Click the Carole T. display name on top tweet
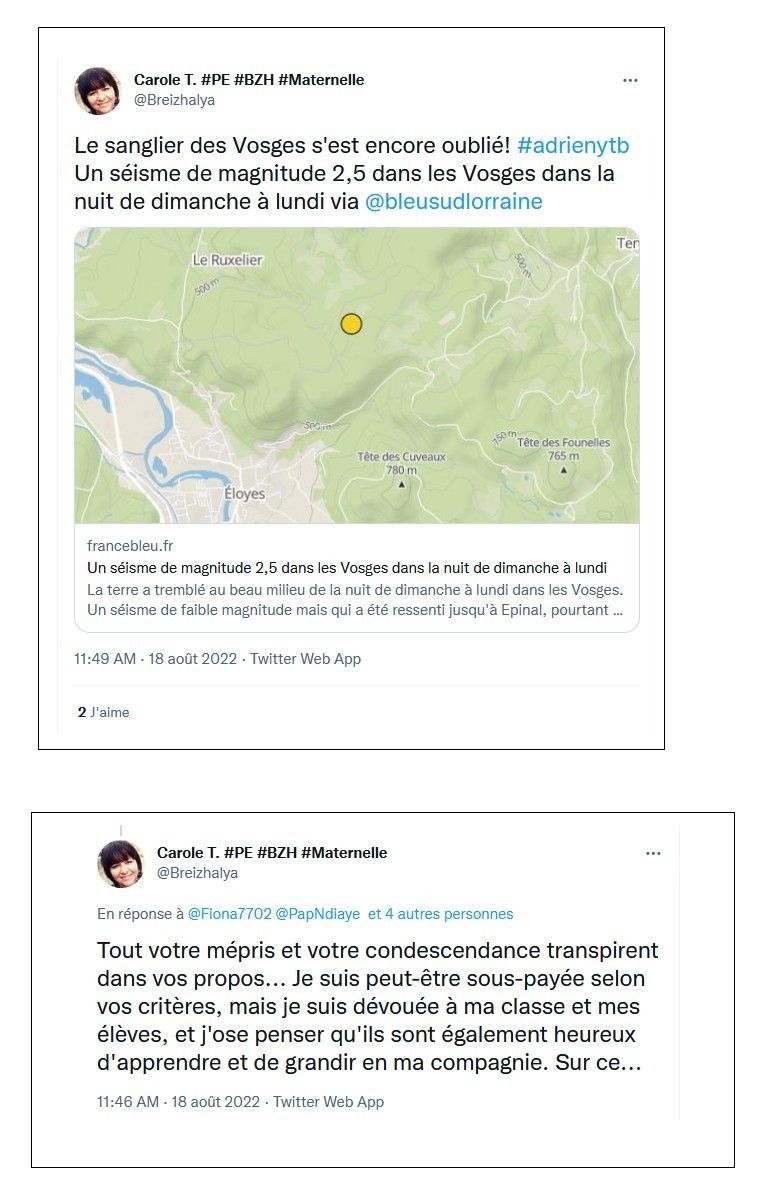This screenshot has width=766, height=1195. [249, 80]
